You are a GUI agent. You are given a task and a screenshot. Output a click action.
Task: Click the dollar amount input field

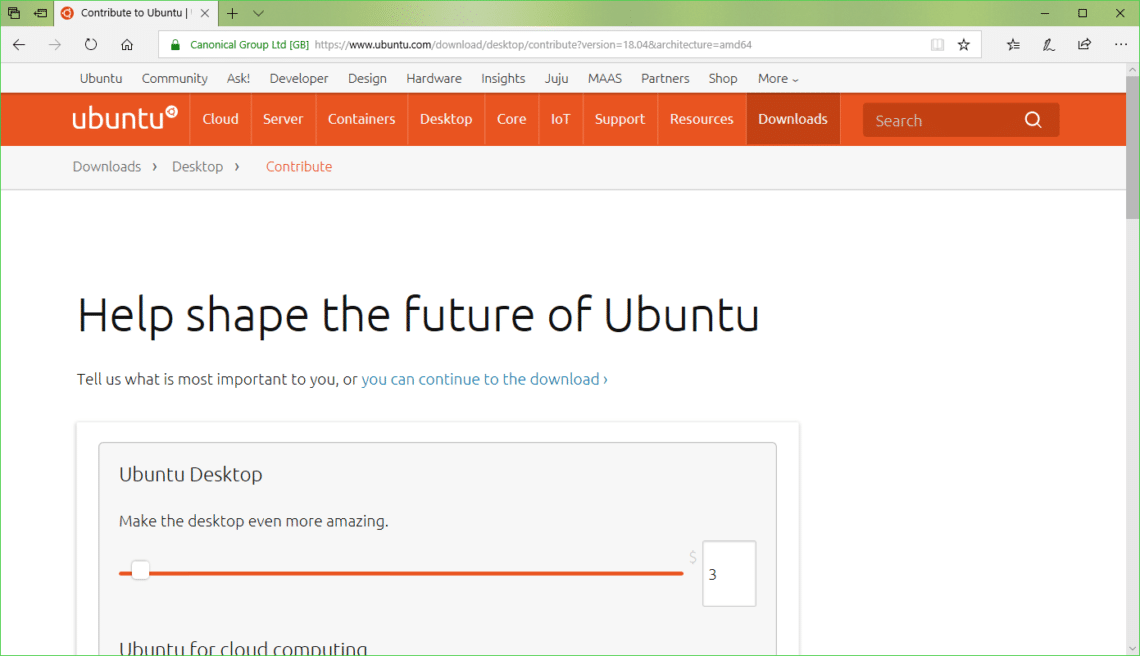coord(729,574)
